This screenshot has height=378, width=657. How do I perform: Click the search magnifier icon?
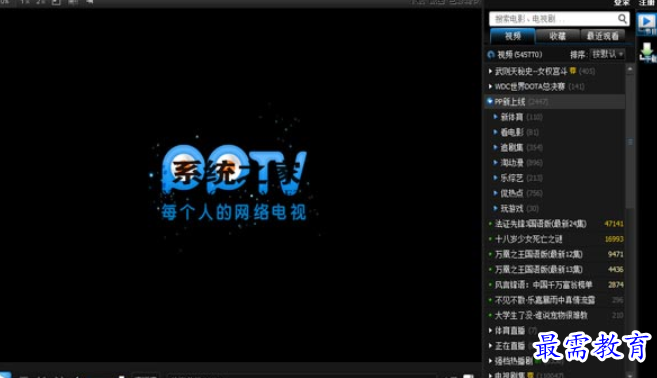622,18
